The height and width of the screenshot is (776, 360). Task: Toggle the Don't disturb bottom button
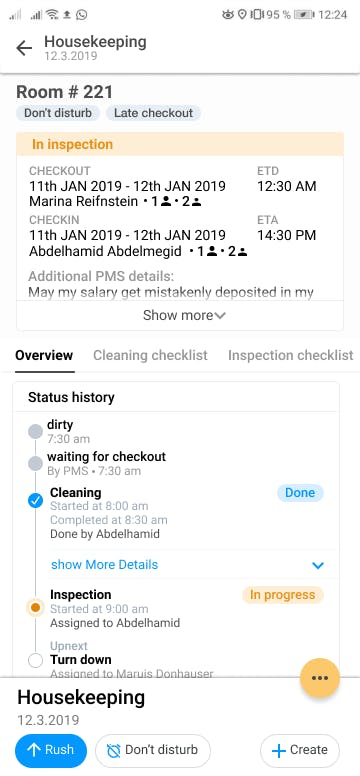click(153, 750)
